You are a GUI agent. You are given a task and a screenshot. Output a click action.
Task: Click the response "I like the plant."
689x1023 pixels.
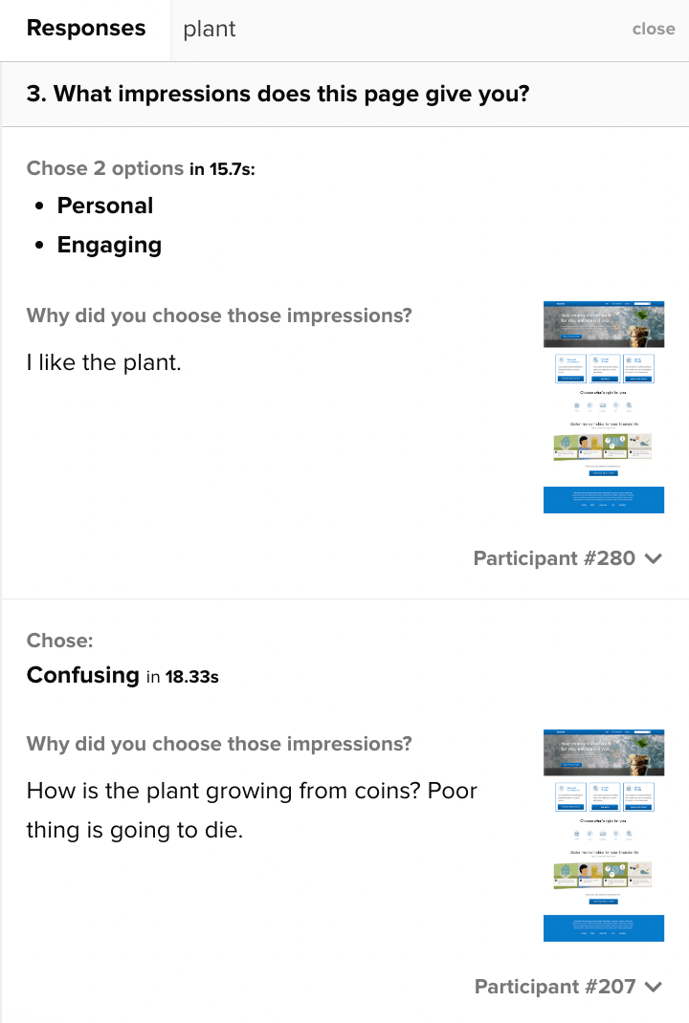coord(104,362)
